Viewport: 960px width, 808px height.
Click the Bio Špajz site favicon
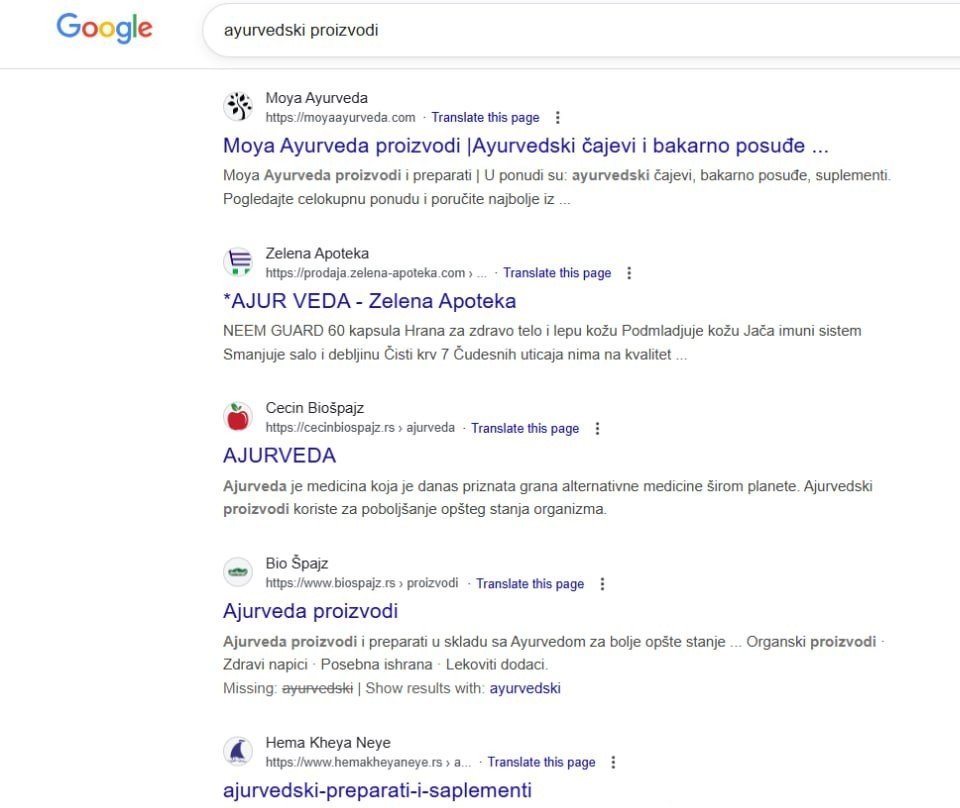(238, 572)
